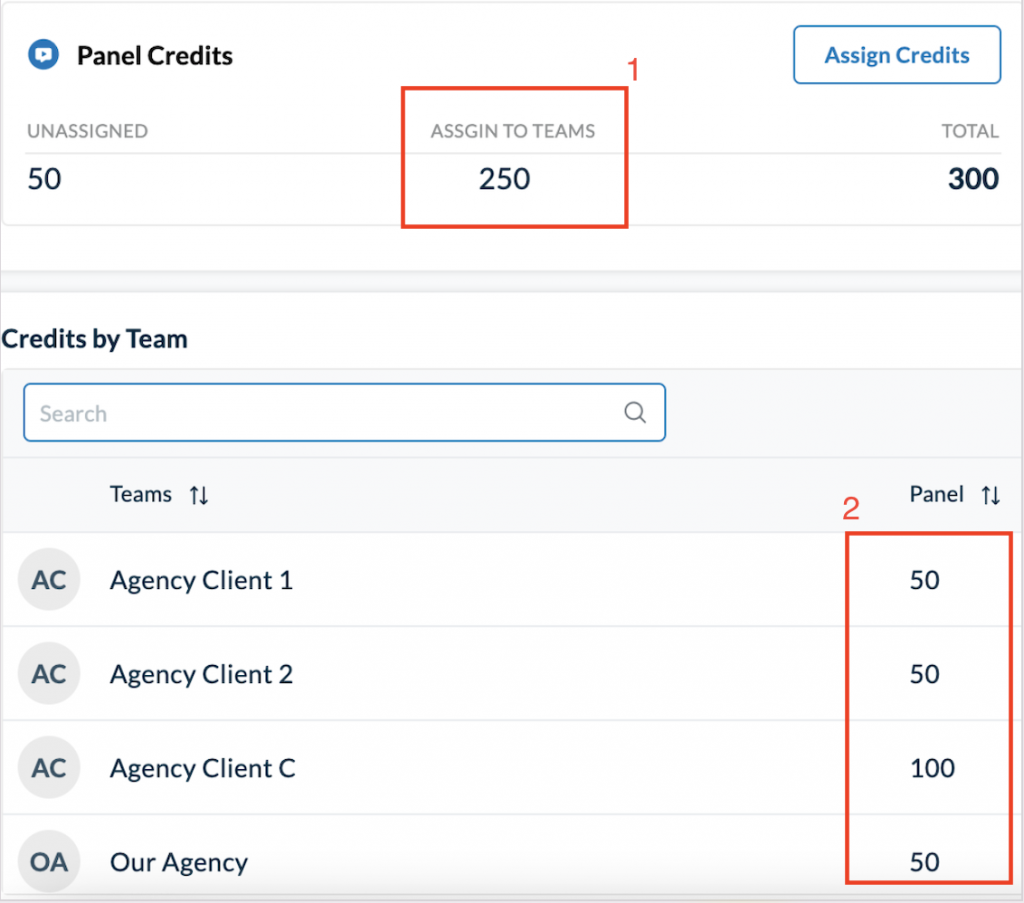This screenshot has height=903, width=1024.
Task: Focus the team Search field
Action: (x=320, y=413)
